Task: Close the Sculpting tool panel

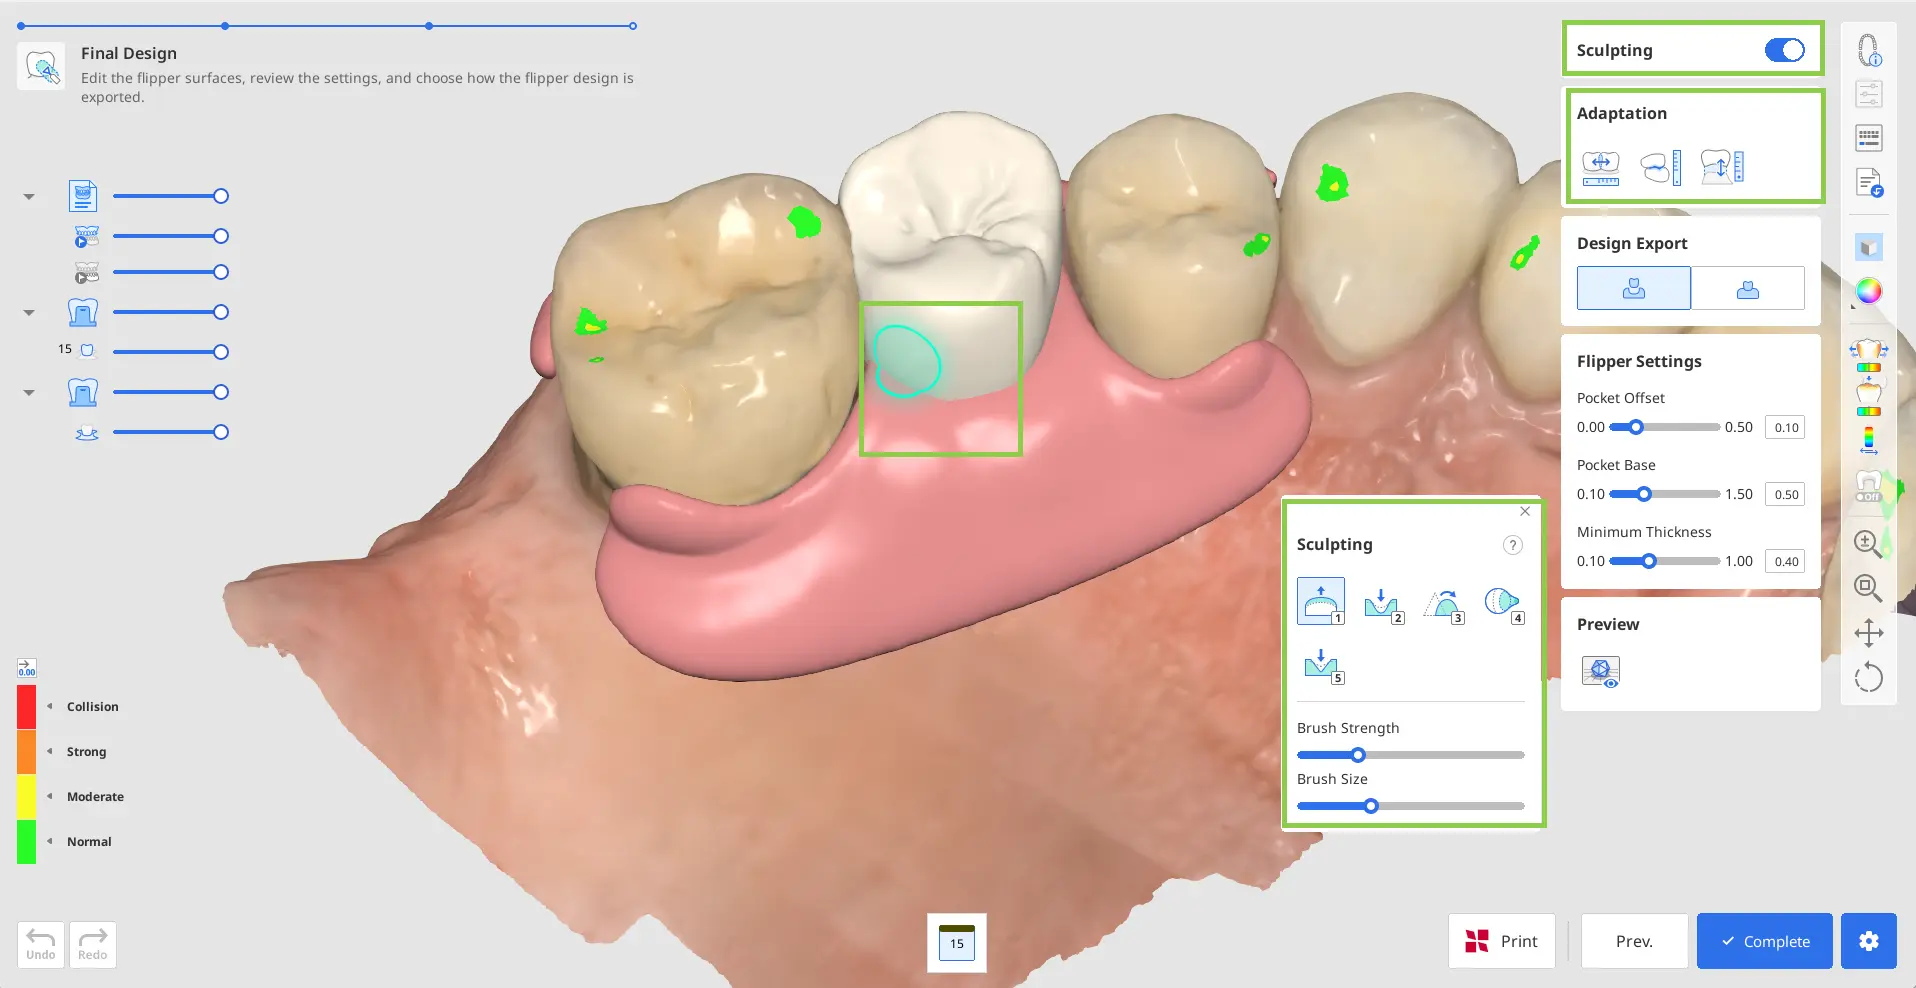Action: pos(1525,511)
